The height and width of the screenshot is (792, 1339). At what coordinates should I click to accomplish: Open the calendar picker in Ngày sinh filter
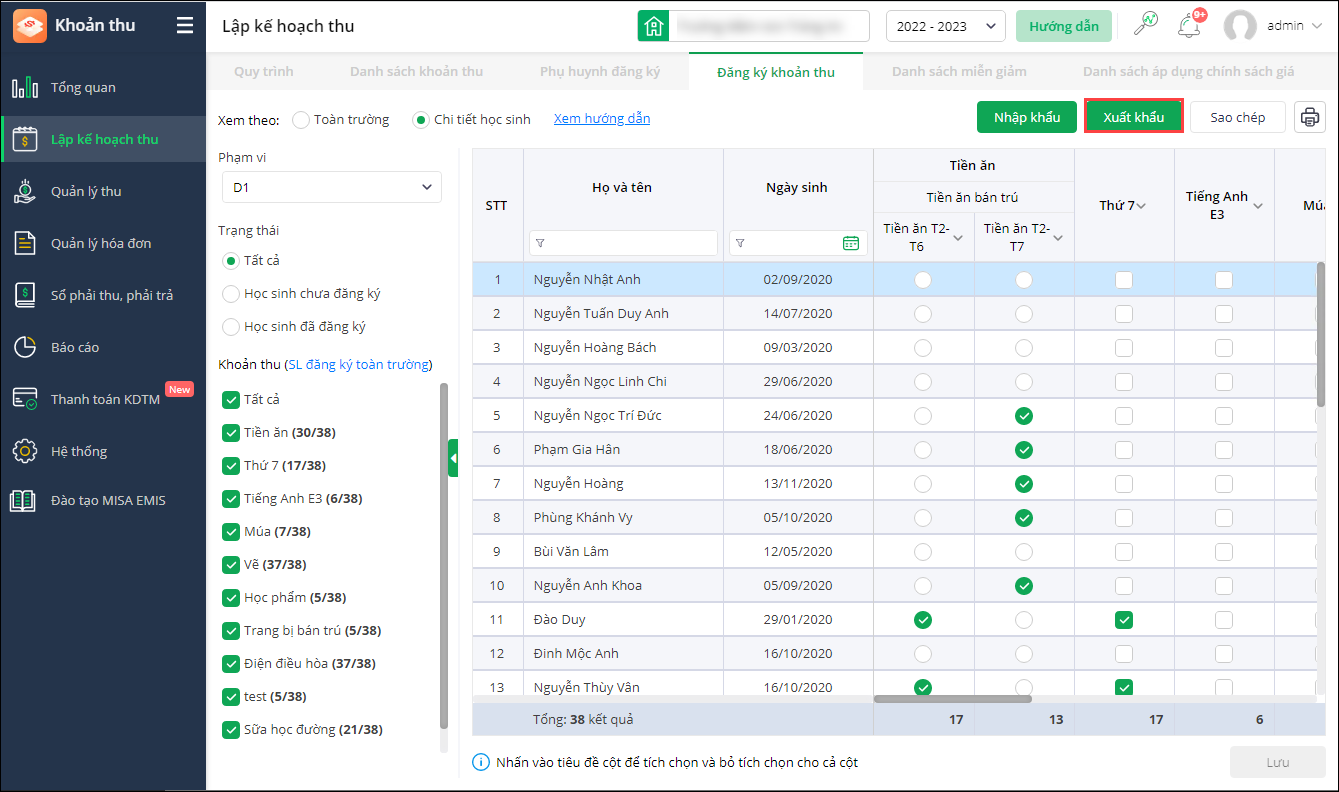851,243
